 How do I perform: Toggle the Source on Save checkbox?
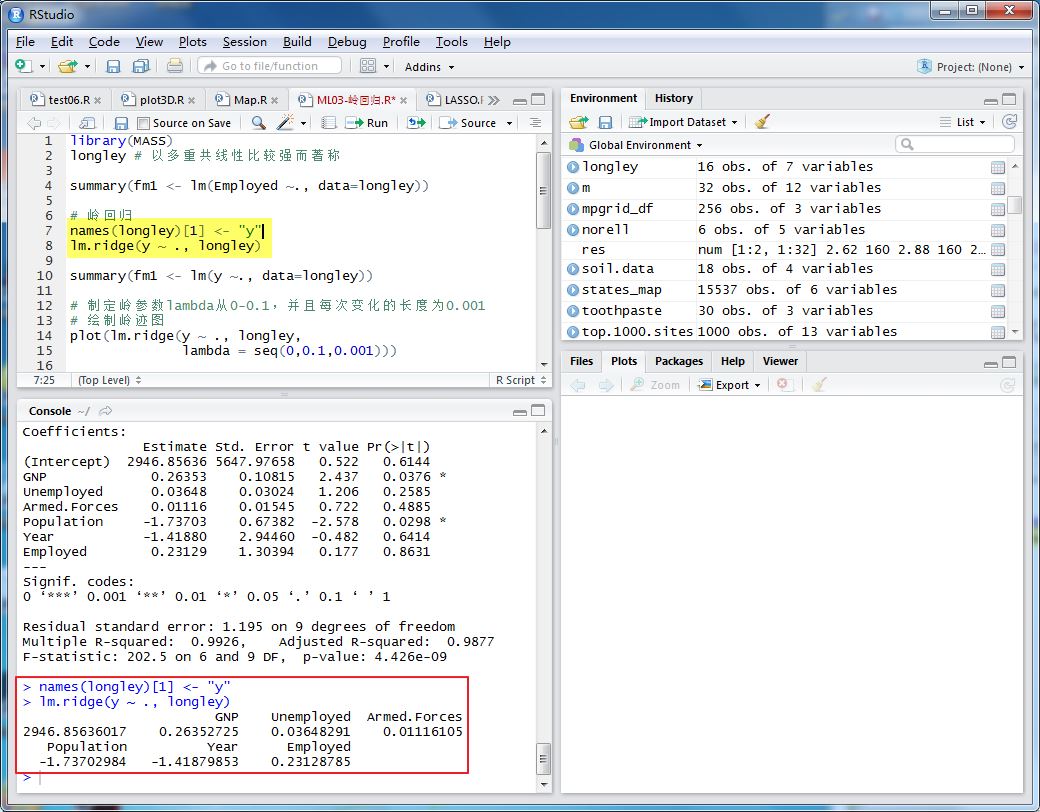(x=144, y=123)
